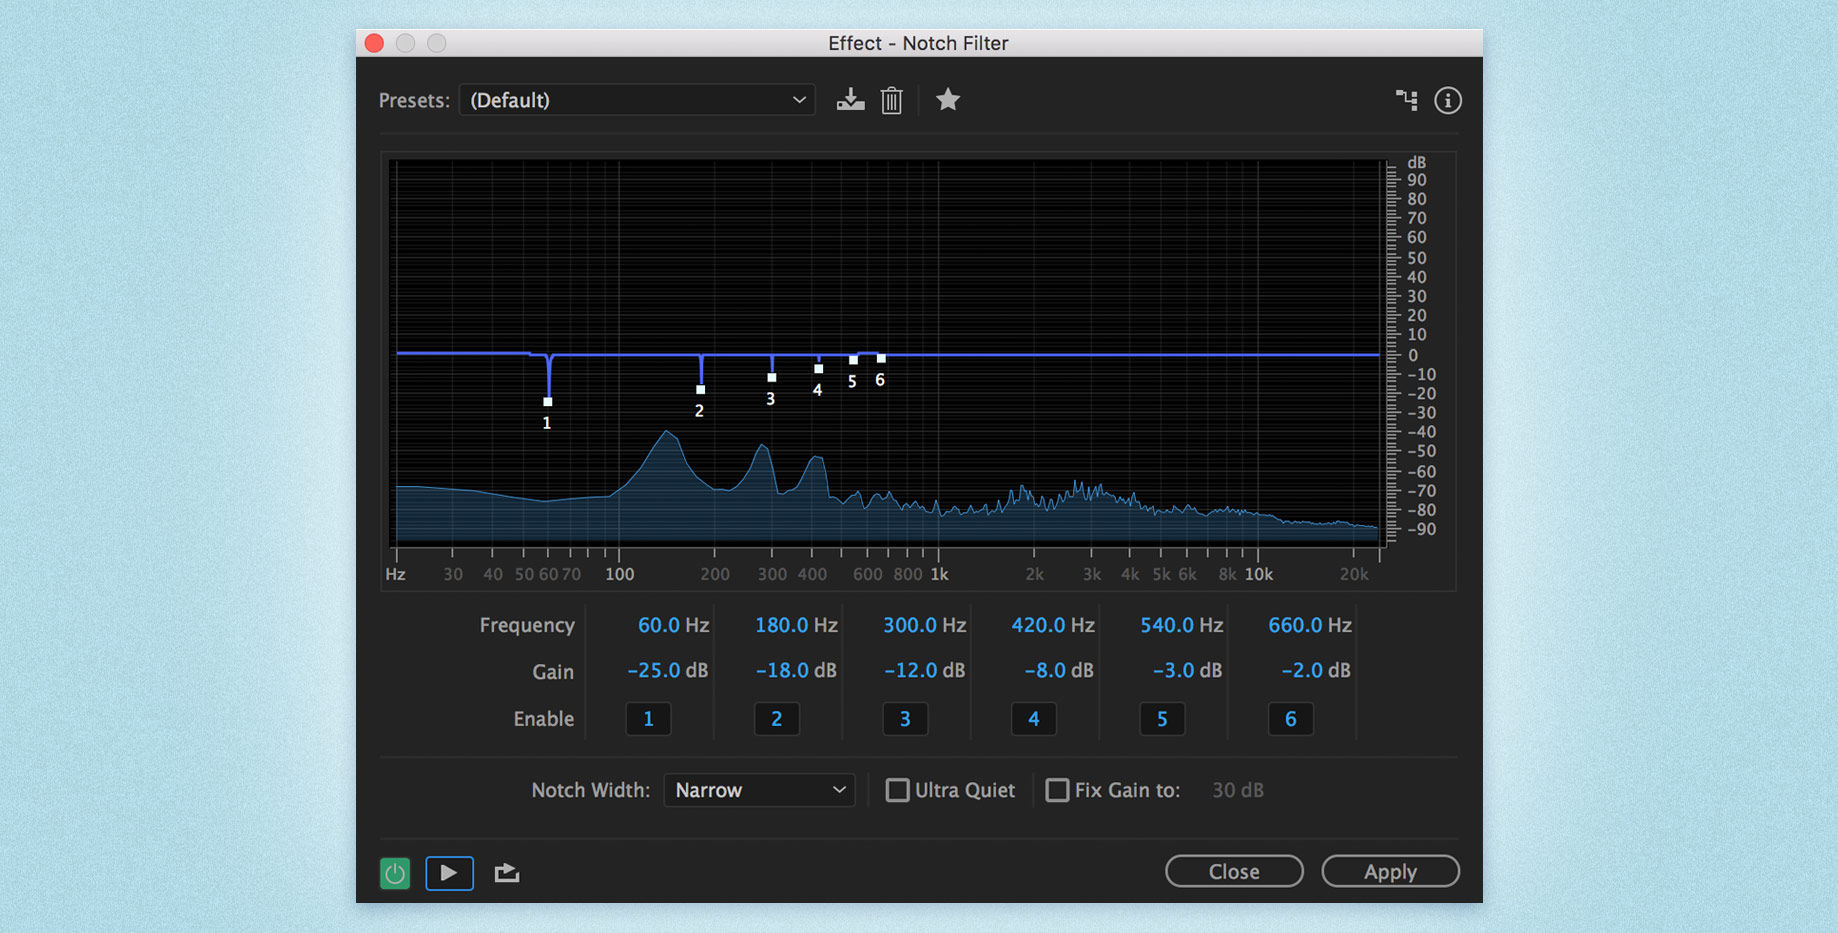Save the current preset

coord(850,100)
